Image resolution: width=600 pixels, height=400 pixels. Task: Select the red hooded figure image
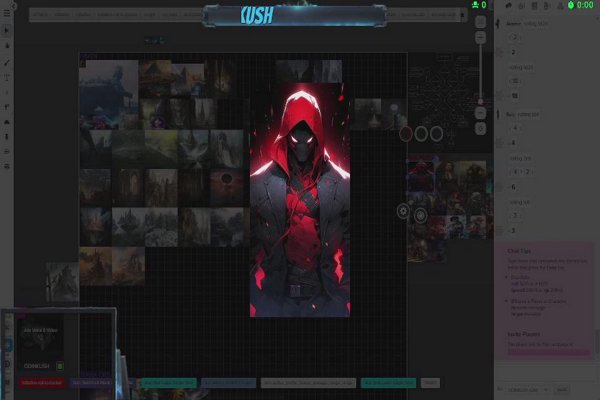coord(300,200)
